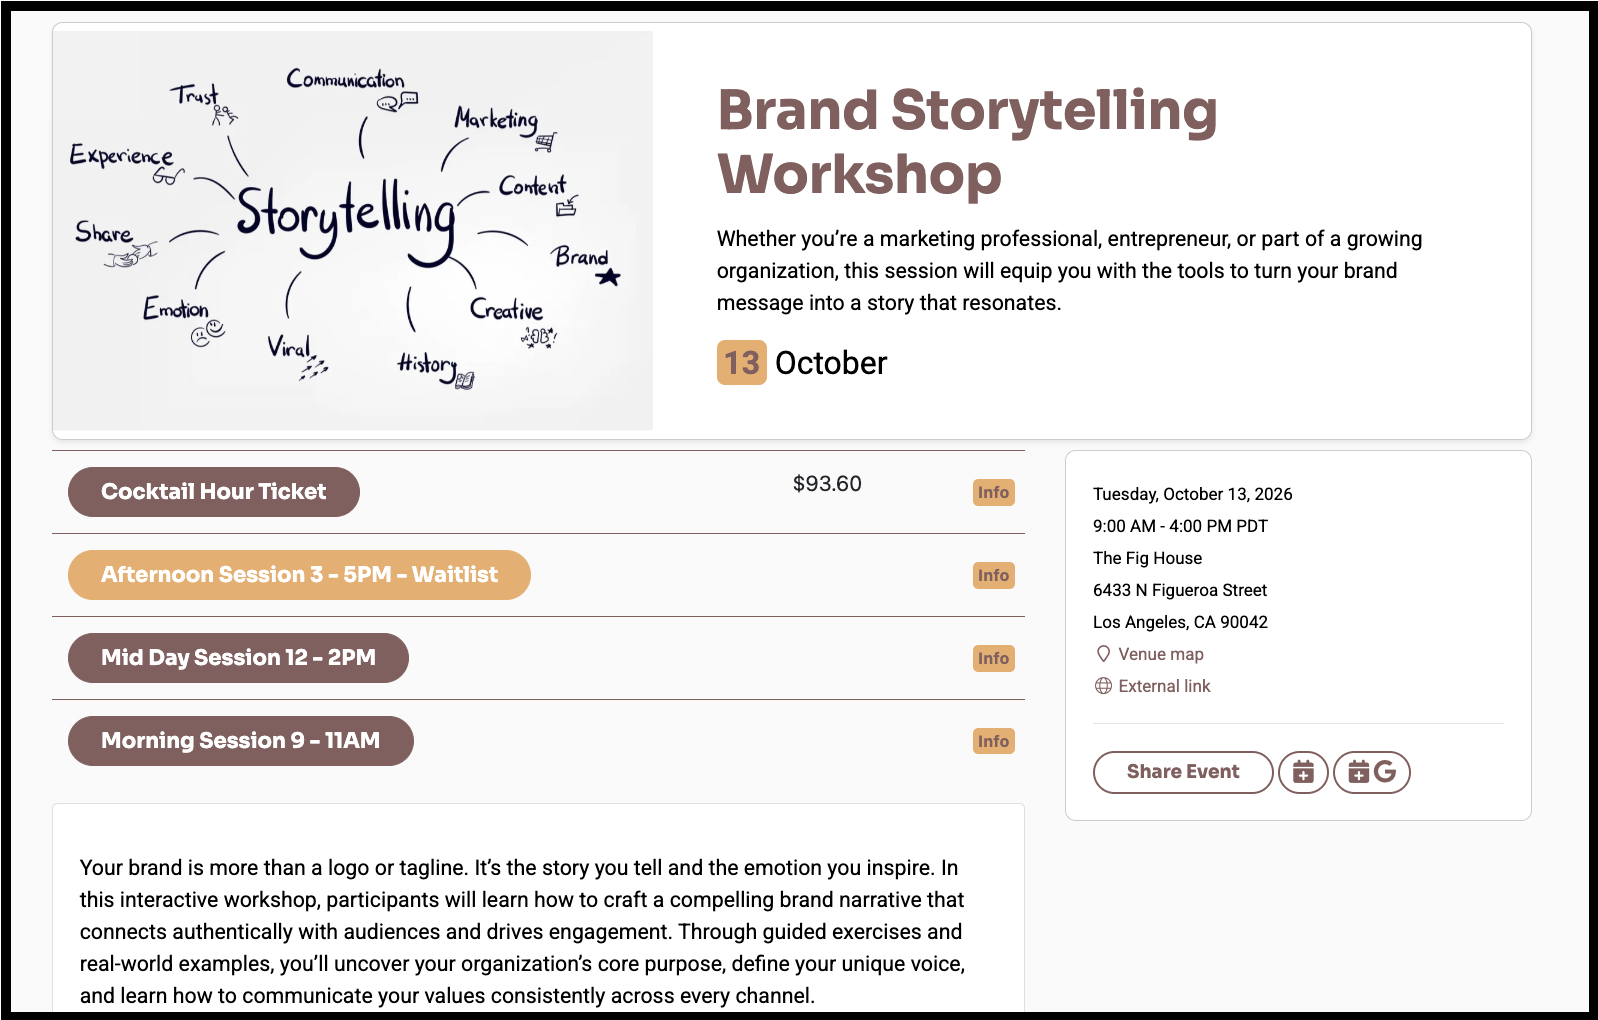Click the $93.60 ticket price
This screenshot has height=1020, width=1598.
click(827, 484)
